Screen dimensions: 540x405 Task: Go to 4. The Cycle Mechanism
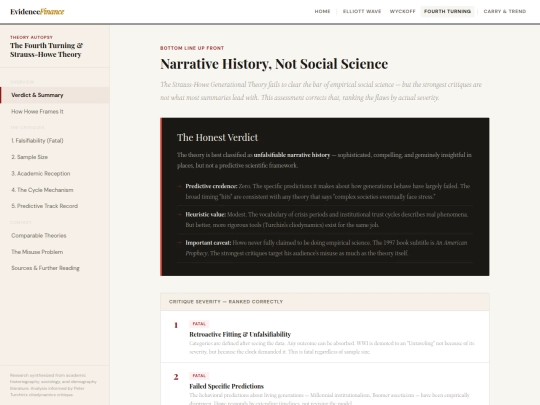(55, 190)
